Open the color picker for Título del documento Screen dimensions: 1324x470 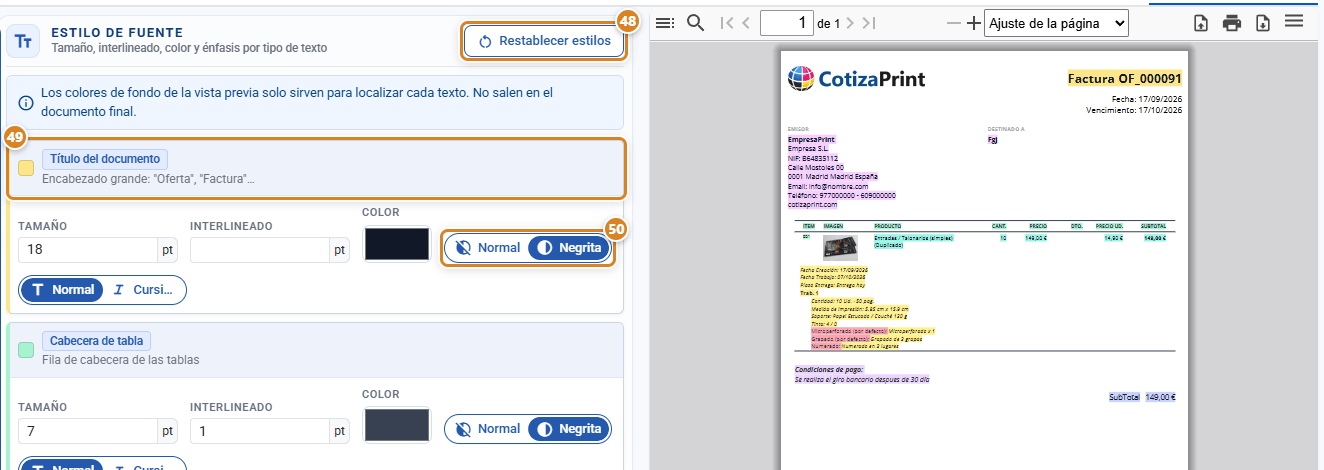point(396,245)
